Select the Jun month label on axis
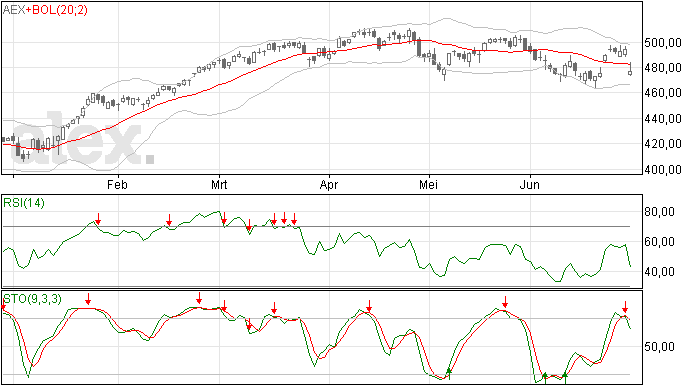The height and width of the screenshot is (387, 690). tap(529, 184)
